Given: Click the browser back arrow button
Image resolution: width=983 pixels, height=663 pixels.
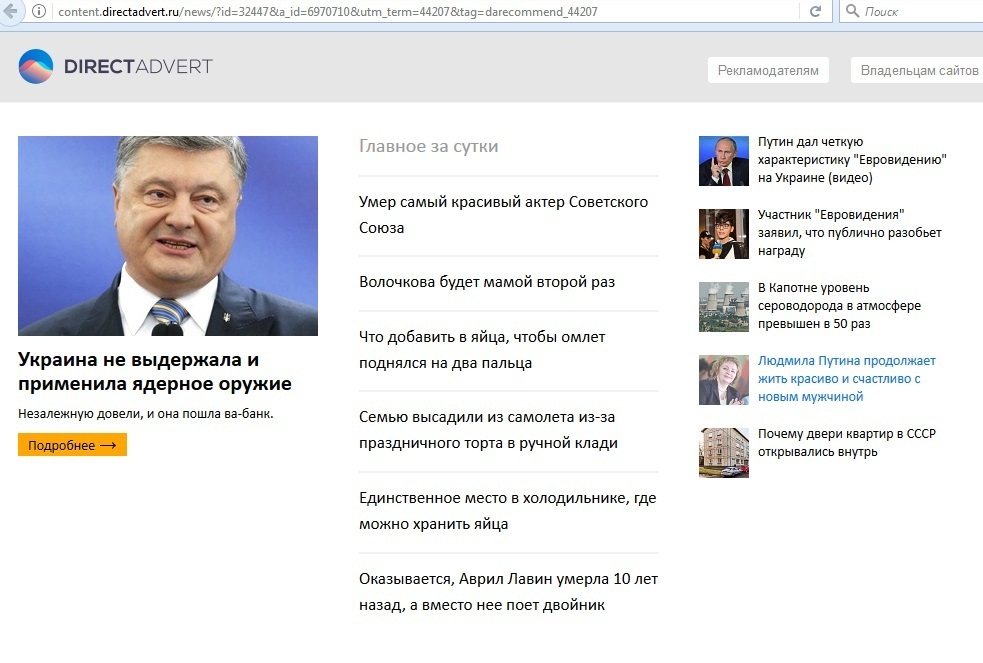Looking at the screenshot, I should (x=11, y=11).
